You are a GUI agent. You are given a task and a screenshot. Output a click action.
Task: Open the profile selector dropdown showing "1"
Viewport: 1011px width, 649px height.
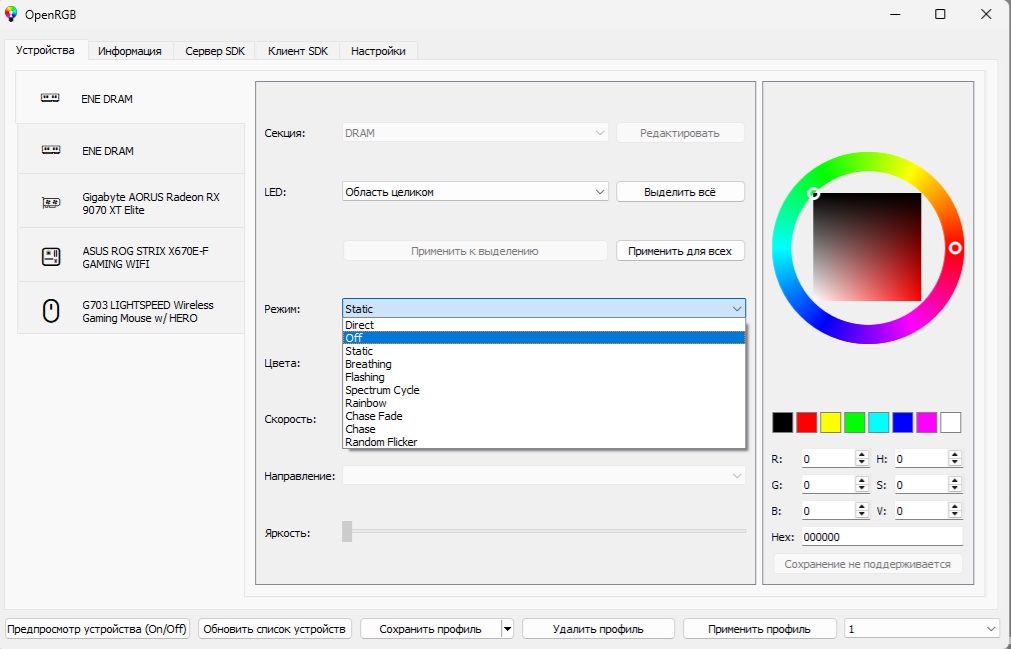[920, 628]
